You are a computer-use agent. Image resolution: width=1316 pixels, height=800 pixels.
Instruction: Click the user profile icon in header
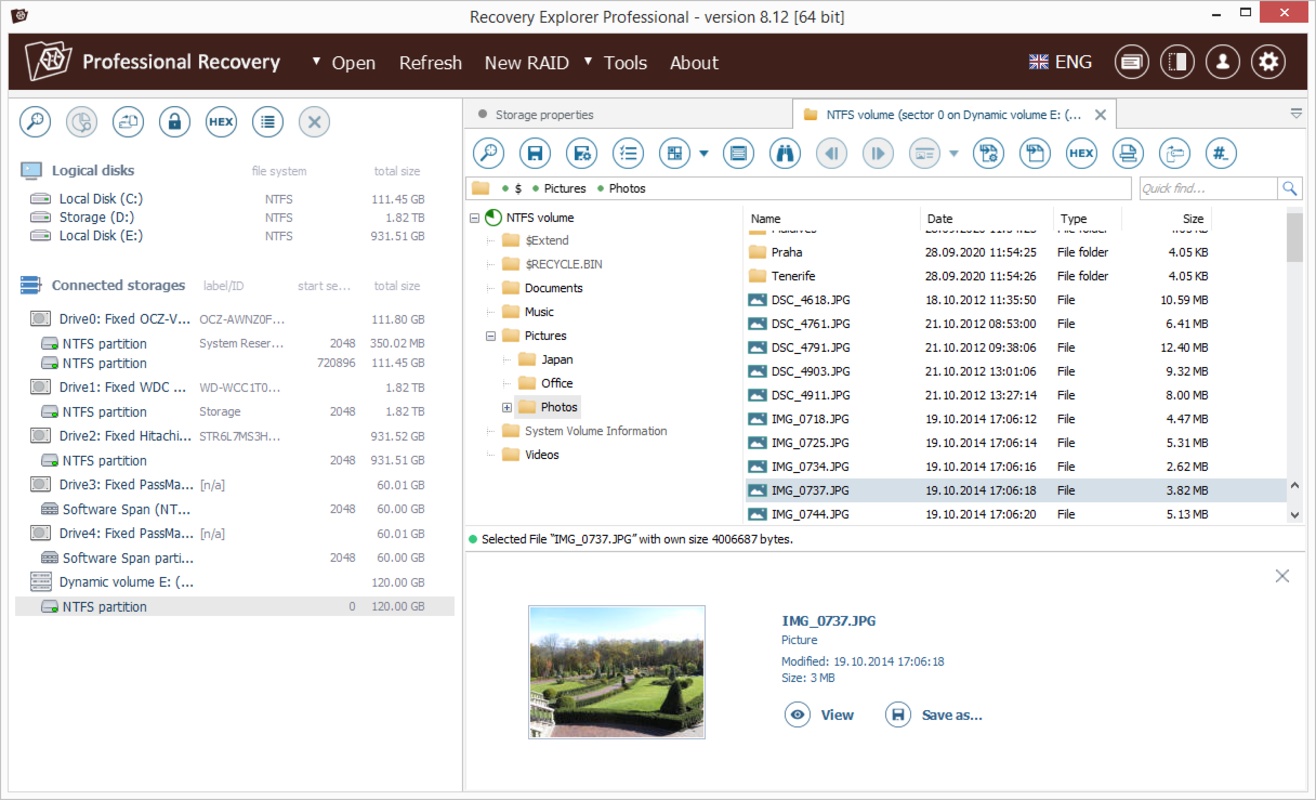(x=1222, y=62)
